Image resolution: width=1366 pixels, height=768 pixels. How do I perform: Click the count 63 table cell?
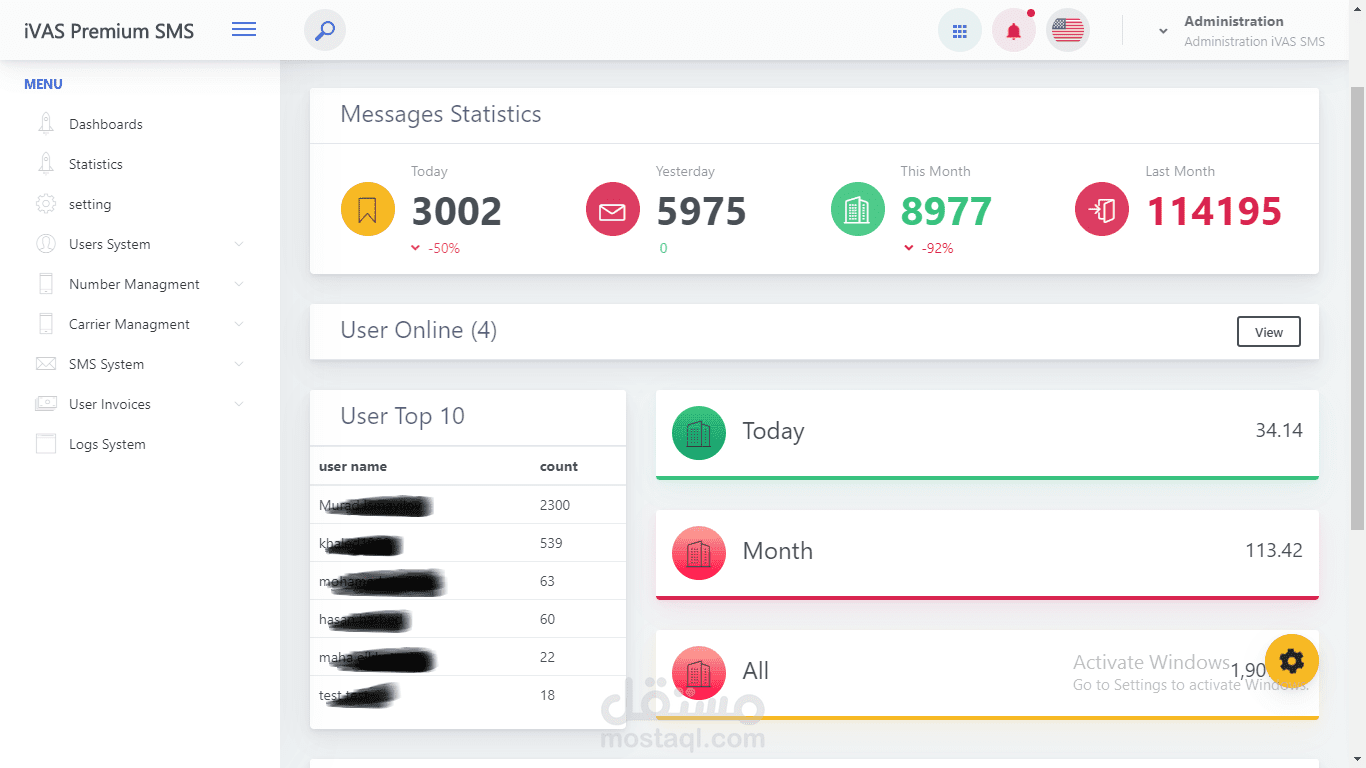click(x=547, y=581)
